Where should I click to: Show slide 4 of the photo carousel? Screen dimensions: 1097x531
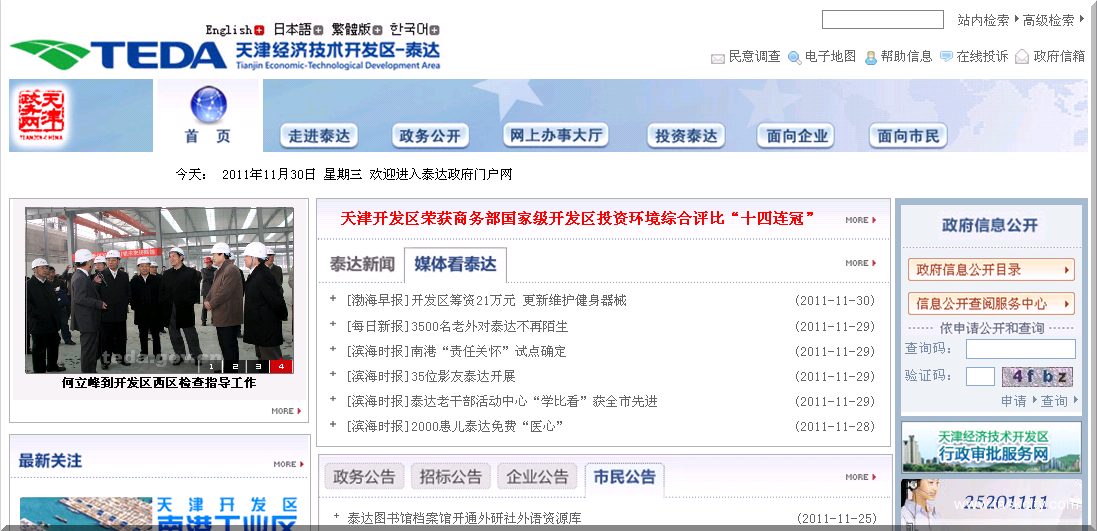click(x=282, y=367)
